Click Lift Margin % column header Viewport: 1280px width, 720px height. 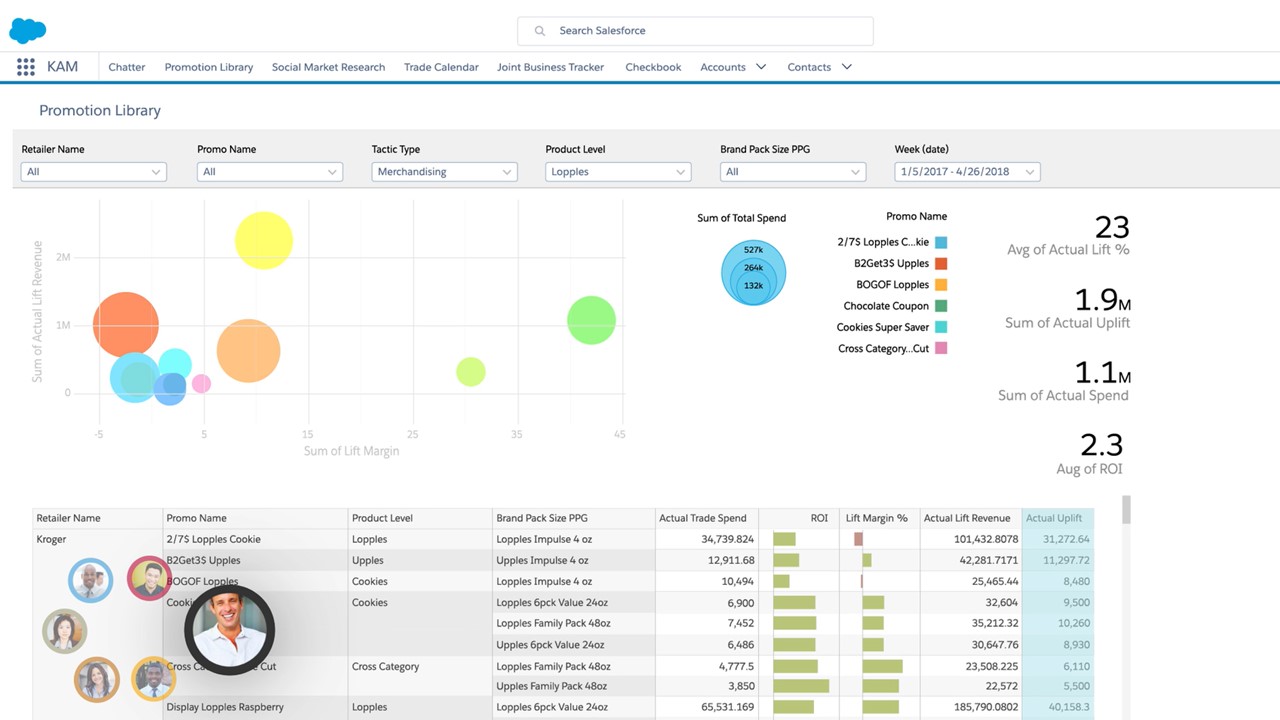coord(879,518)
